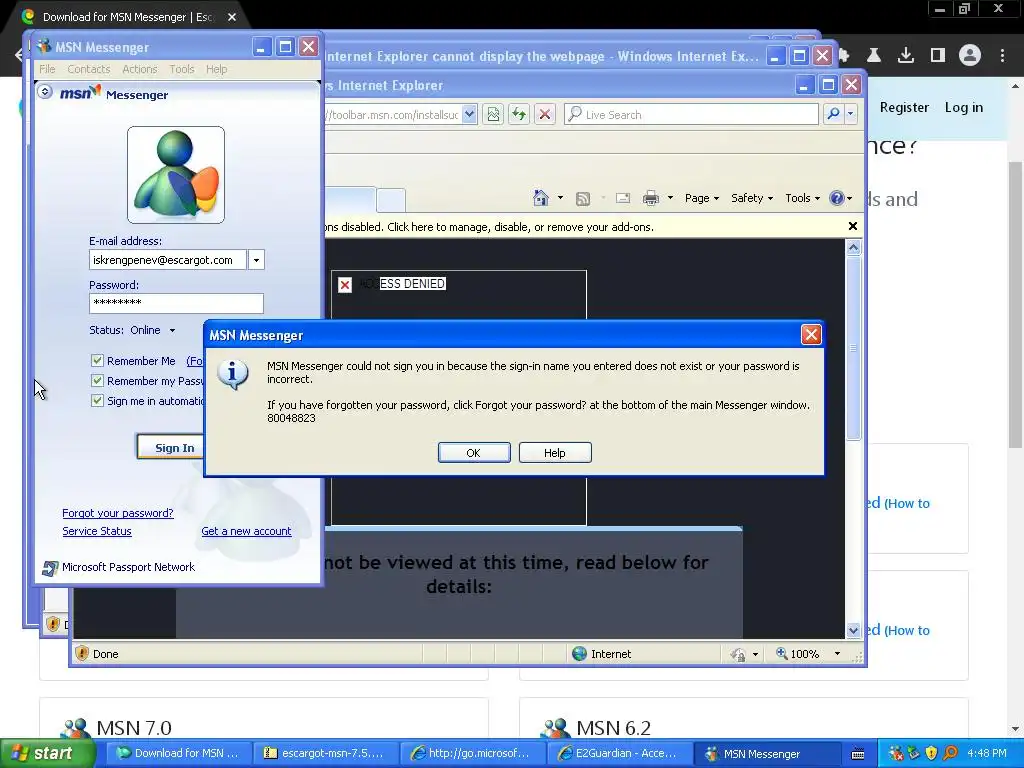The width and height of the screenshot is (1024, 768).
Task: Click the Internet zone globe icon
Action: click(x=579, y=654)
